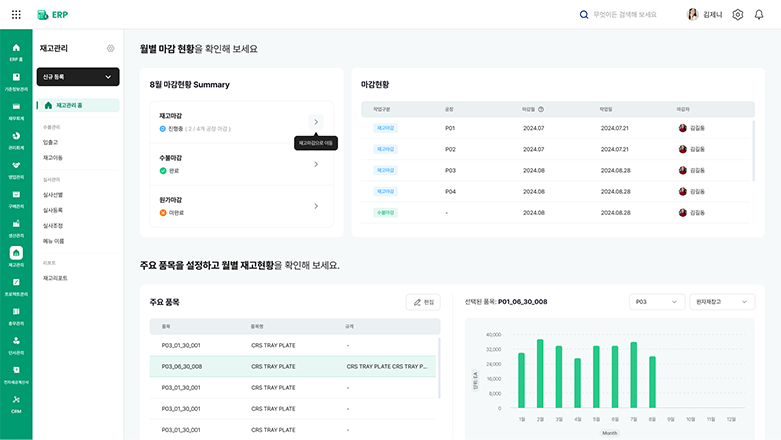
Task: Click P02 cell in 마감현황 table
Action: (x=450, y=149)
